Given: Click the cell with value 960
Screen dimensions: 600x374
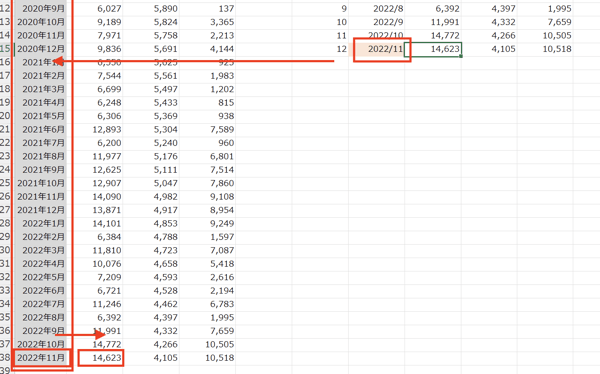Looking at the screenshot, I should [x=207, y=142].
